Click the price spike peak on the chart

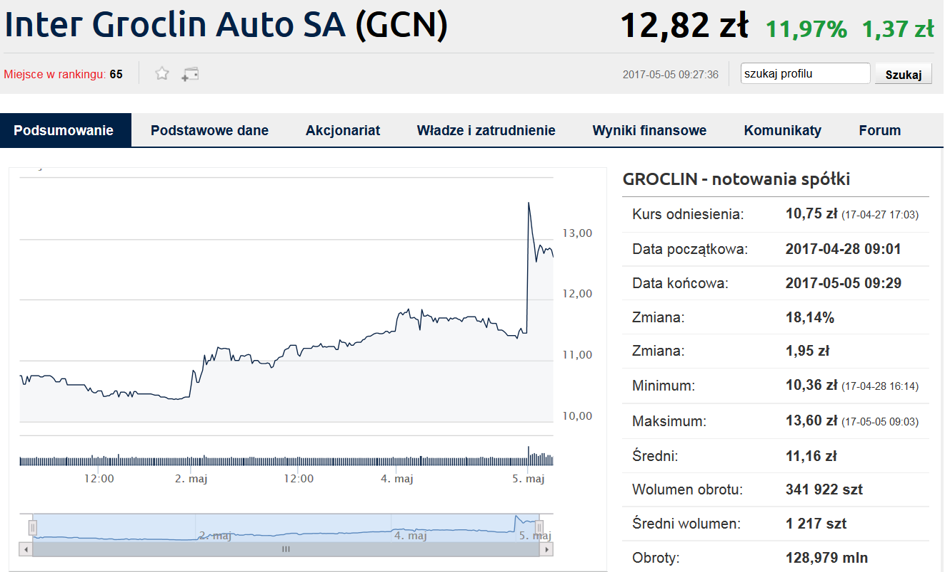click(x=529, y=204)
